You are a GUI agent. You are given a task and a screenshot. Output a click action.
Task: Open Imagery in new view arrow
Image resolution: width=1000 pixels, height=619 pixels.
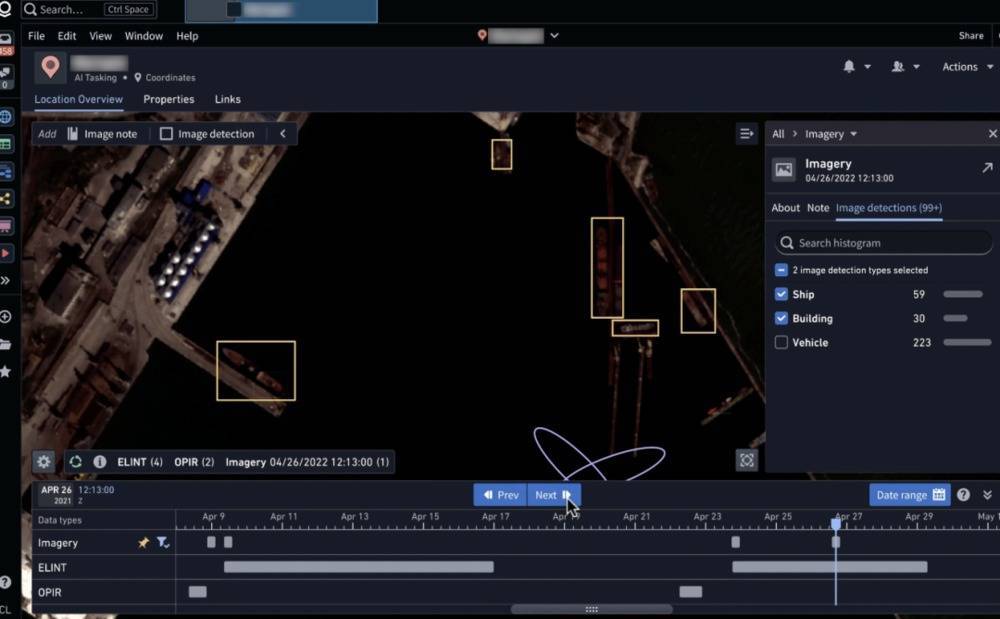pyautogui.click(x=987, y=168)
